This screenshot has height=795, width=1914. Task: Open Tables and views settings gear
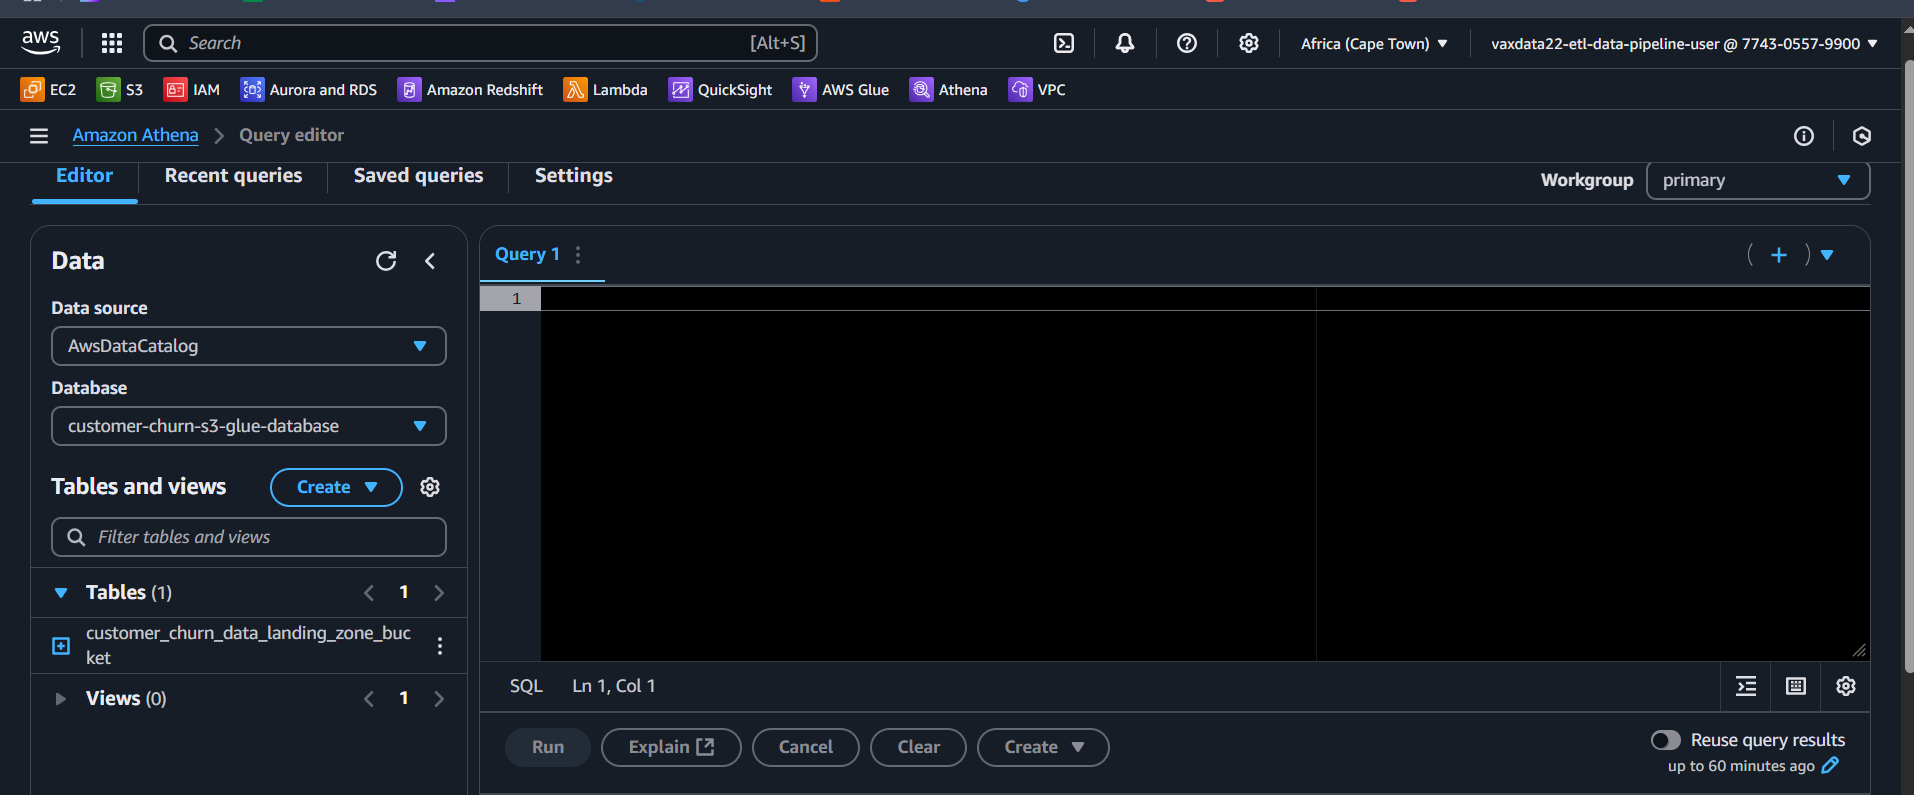430,487
